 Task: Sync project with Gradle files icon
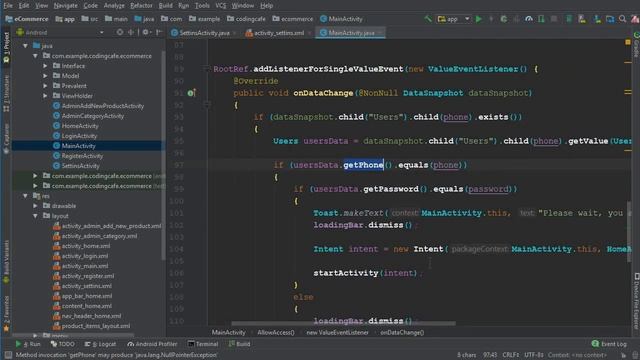pyautogui.click(x=569, y=19)
